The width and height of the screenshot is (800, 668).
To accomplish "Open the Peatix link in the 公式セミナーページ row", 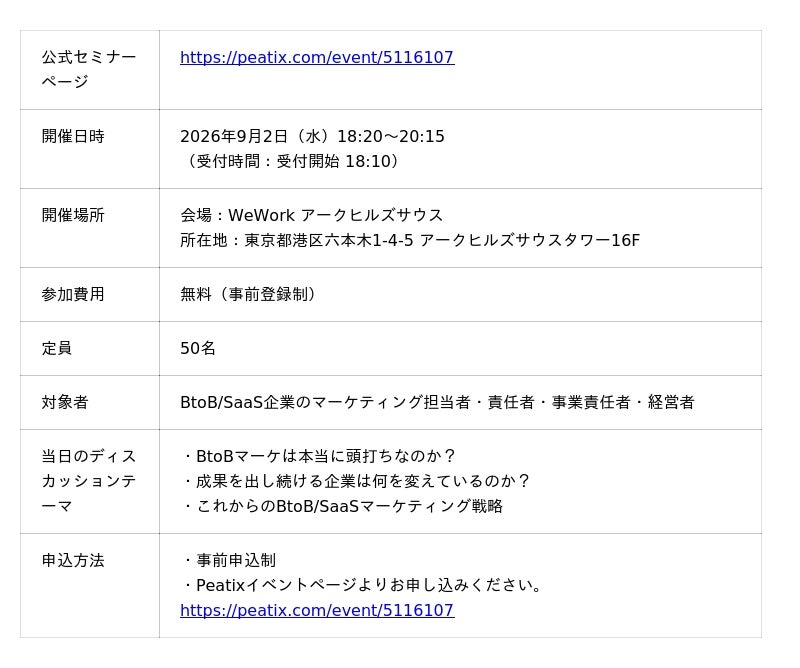I will pos(317,57).
